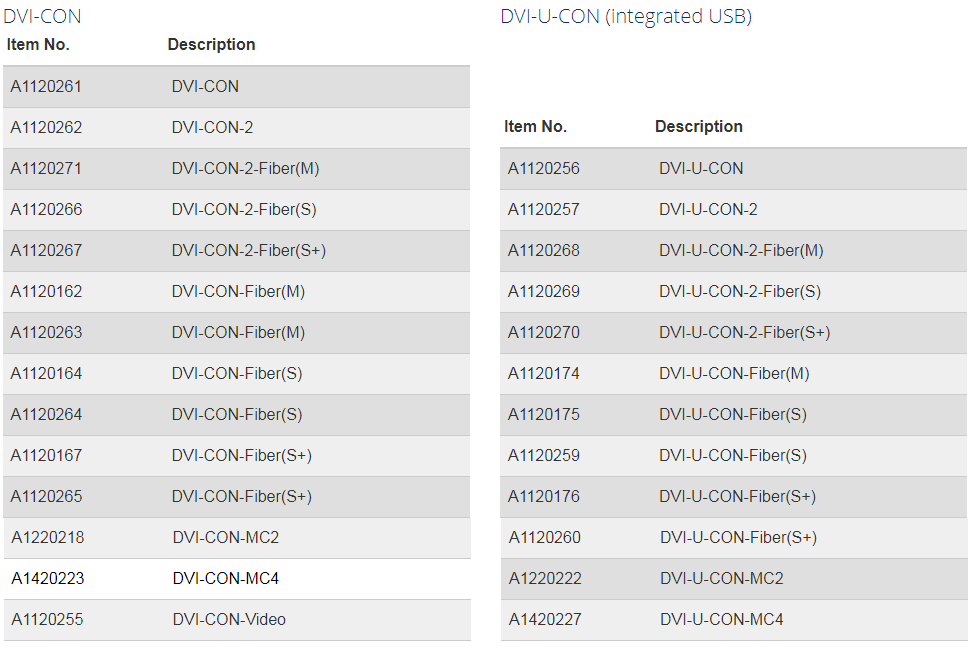This screenshot has height=648, width=978.
Task: Click DVI-CON-Video description
Action: pos(229,619)
